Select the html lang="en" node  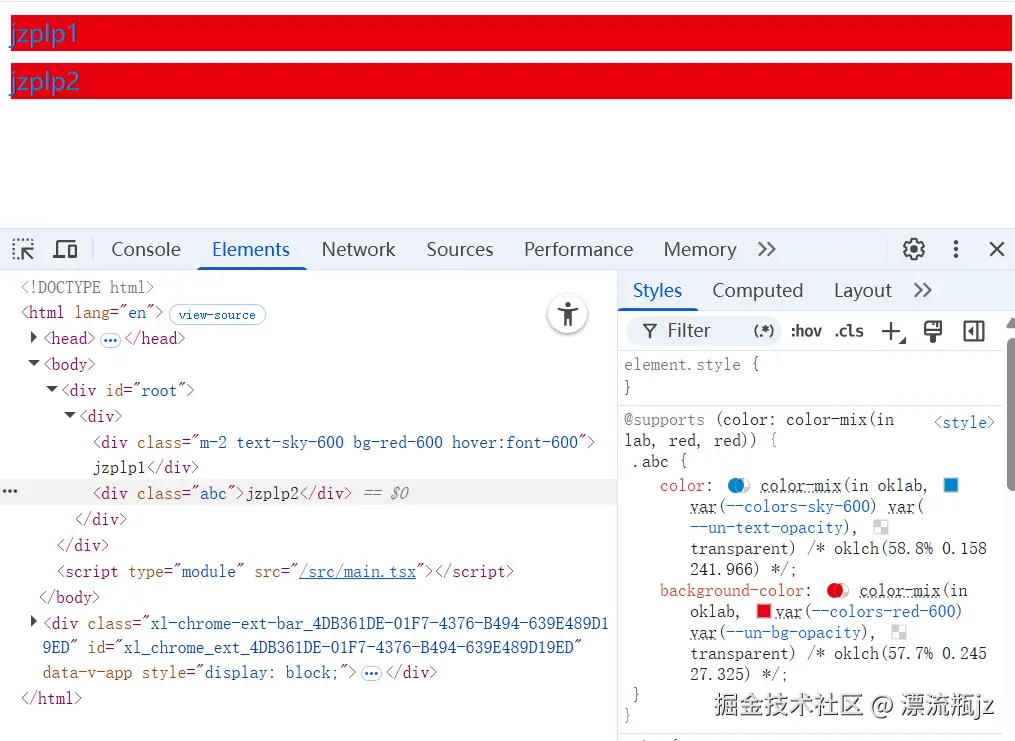point(91,313)
